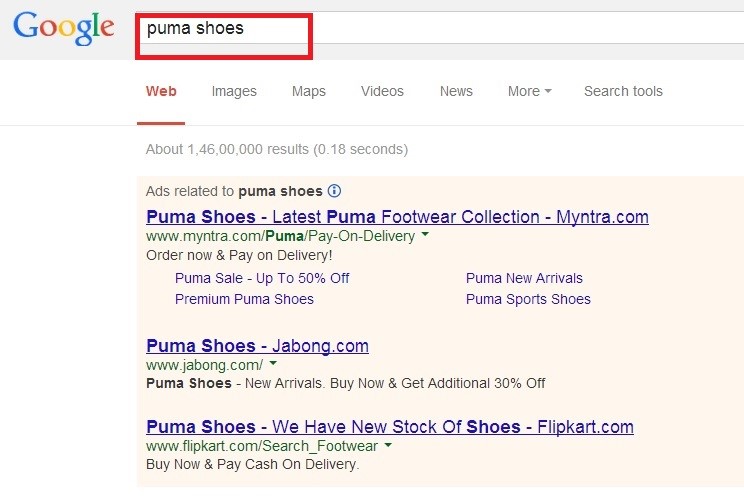744x499 pixels.
Task: Expand the arrow next to myntra.com URL
Action: pos(425,234)
